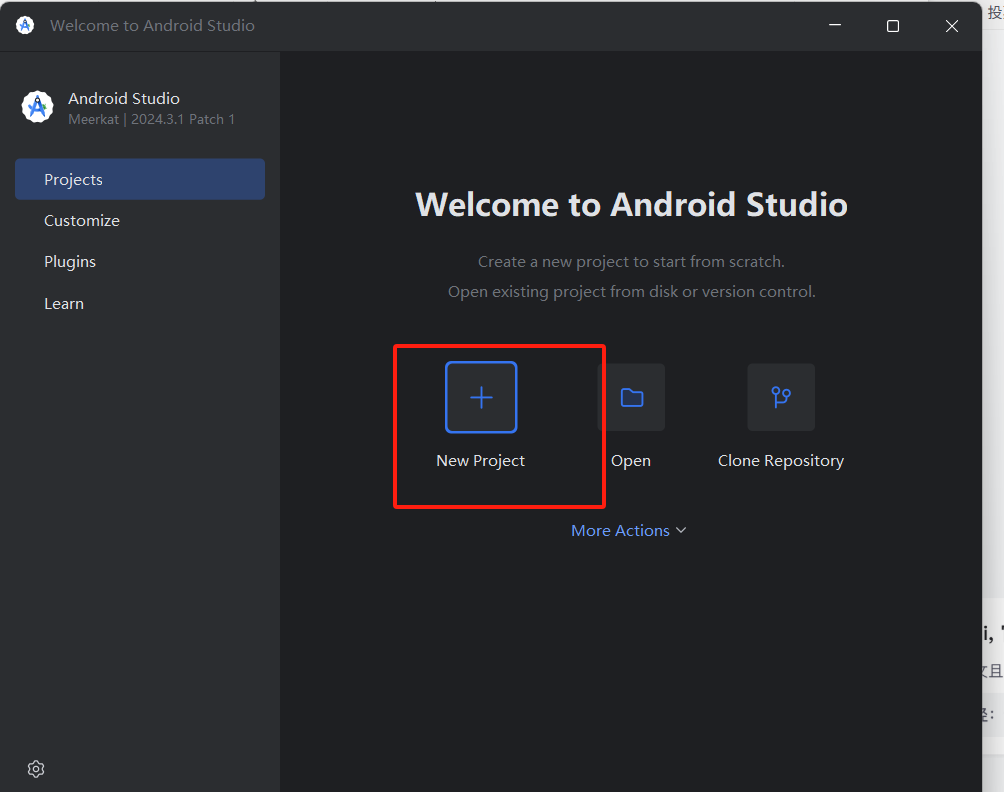
Task: Click the Android Studio title bar icon
Action: click(x=25, y=26)
